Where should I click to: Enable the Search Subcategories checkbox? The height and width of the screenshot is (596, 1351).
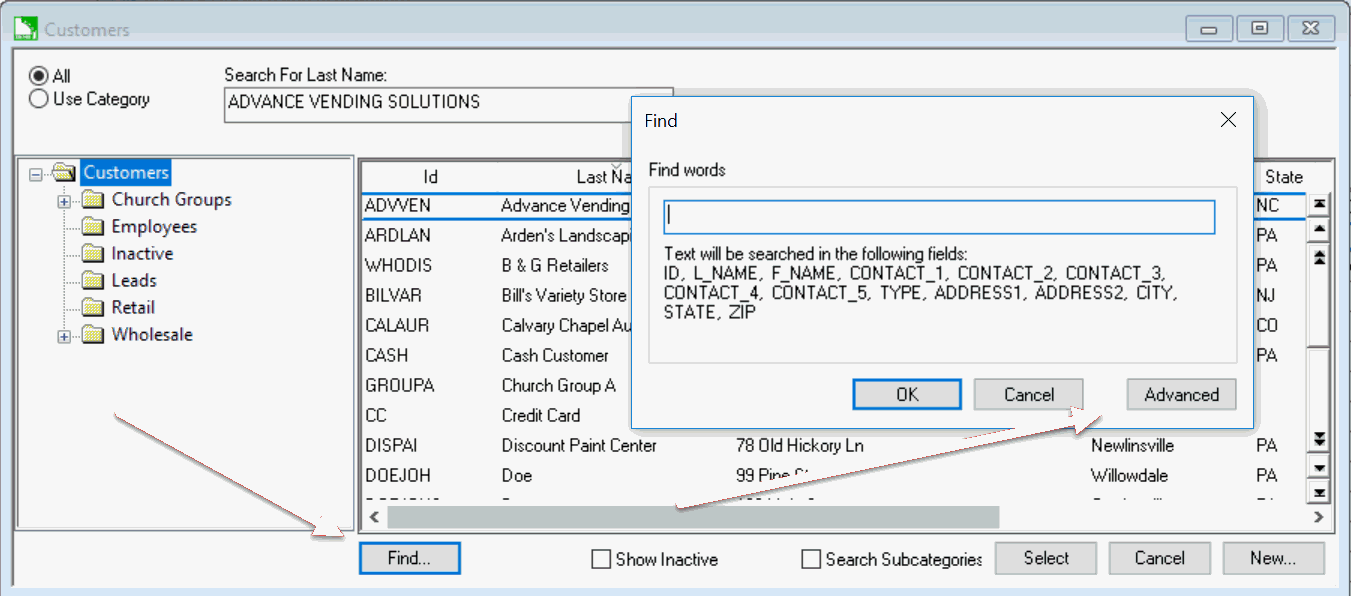pos(811,559)
